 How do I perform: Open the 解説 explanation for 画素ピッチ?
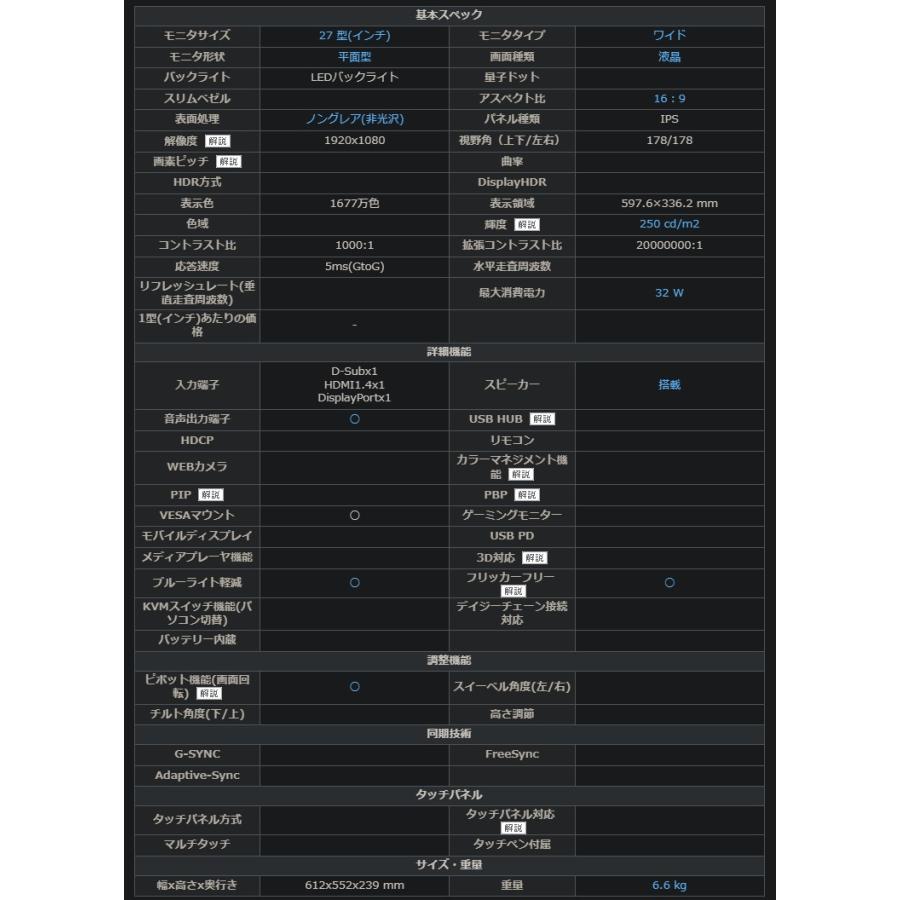pyautogui.click(x=230, y=162)
